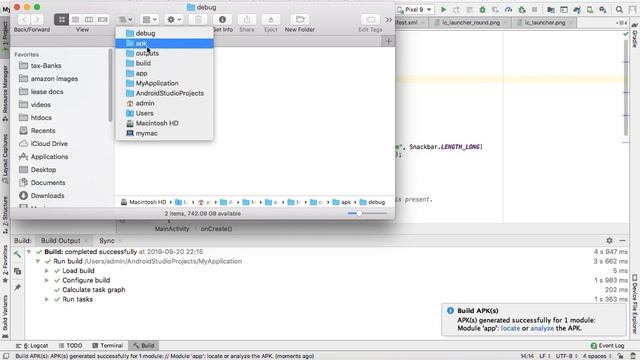Open Build panel settings gear icon
The image size is (640, 360).
pos(609,240)
